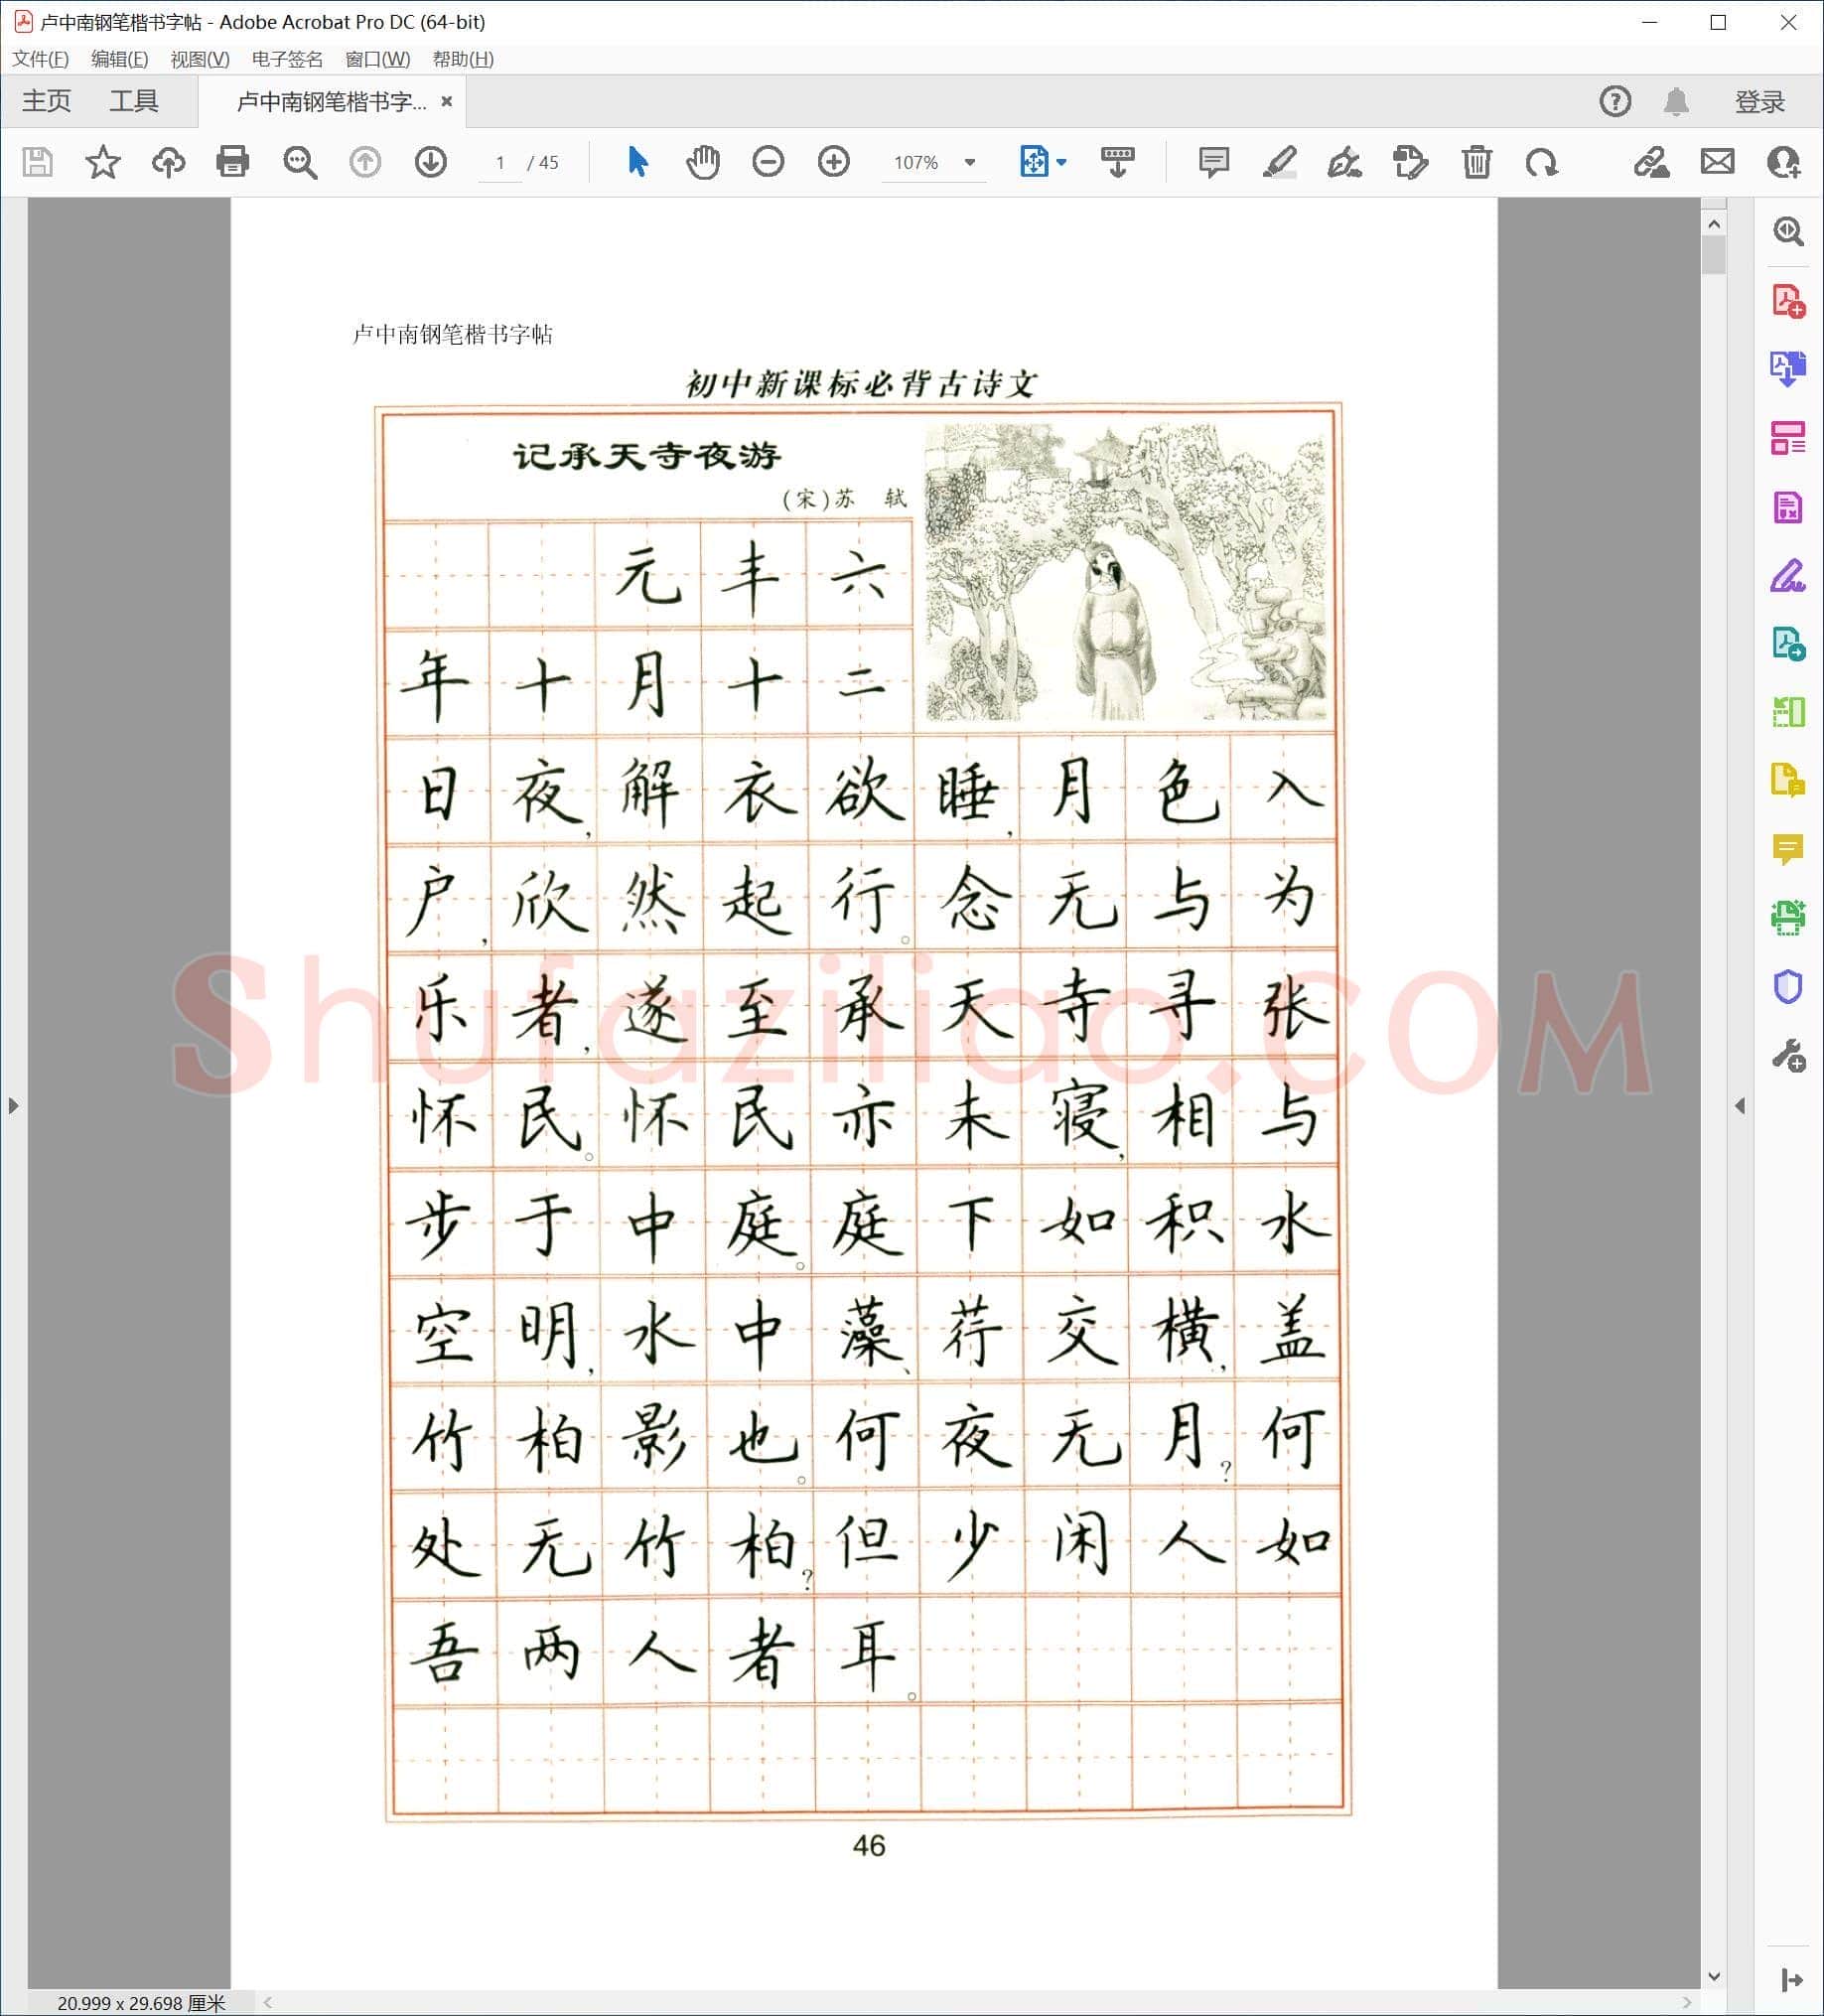Click the vertical scrollbar thumb
1824x2016 pixels.
1713,255
